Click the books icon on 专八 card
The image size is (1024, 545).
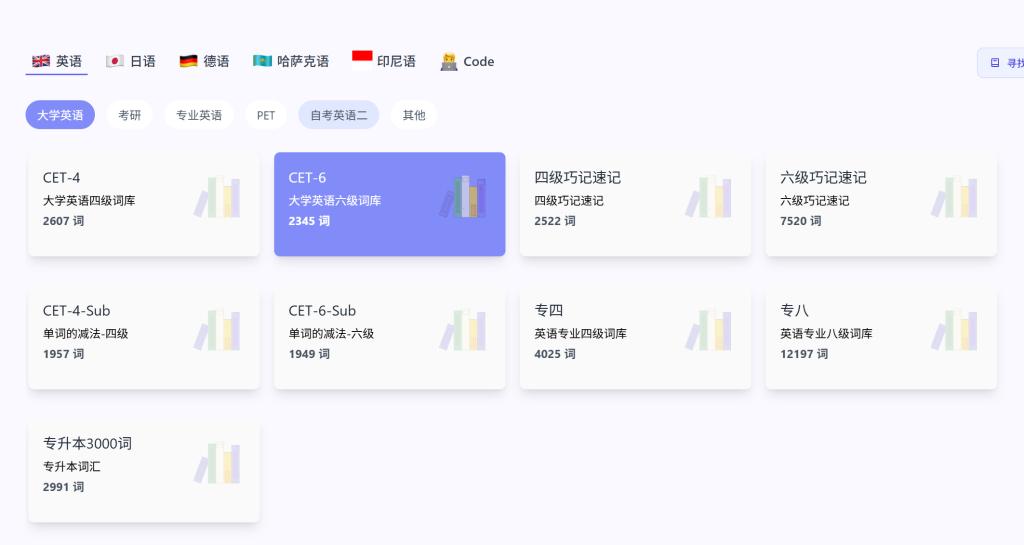pyautogui.click(x=954, y=330)
